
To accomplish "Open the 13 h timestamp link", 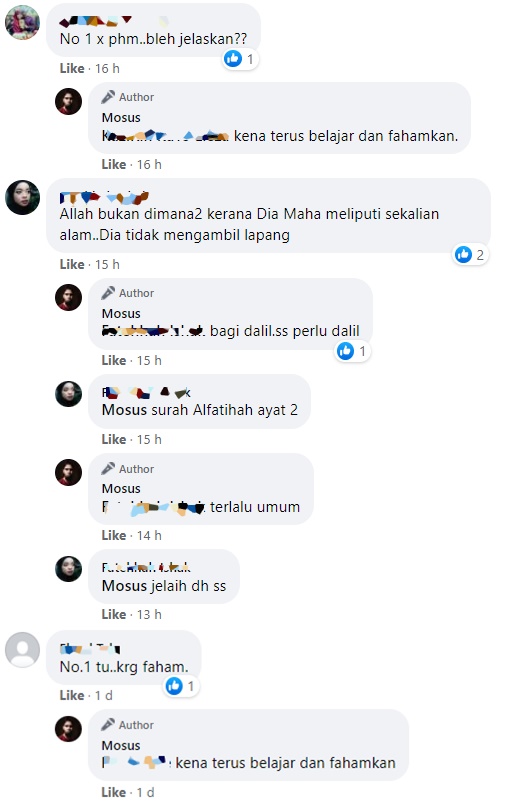I will click(x=149, y=614).
